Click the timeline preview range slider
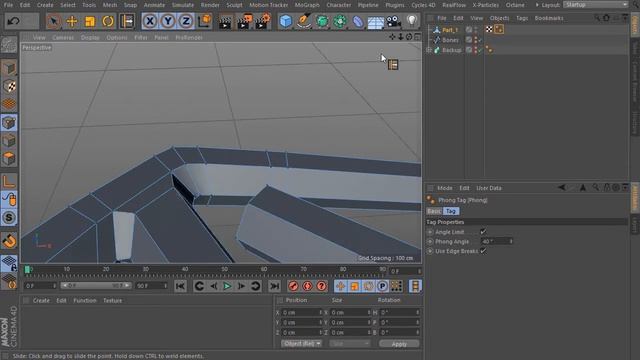This screenshot has height=360, width=640. click(96, 286)
